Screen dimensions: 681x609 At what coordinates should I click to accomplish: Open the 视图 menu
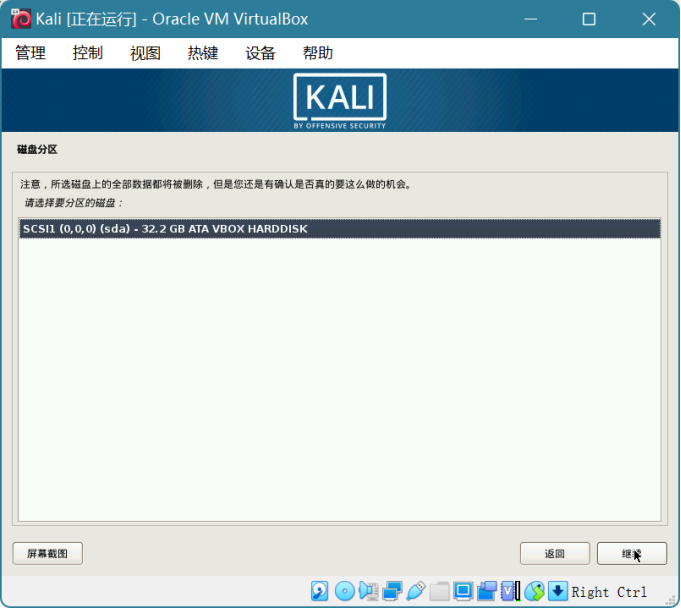point(145,53)
